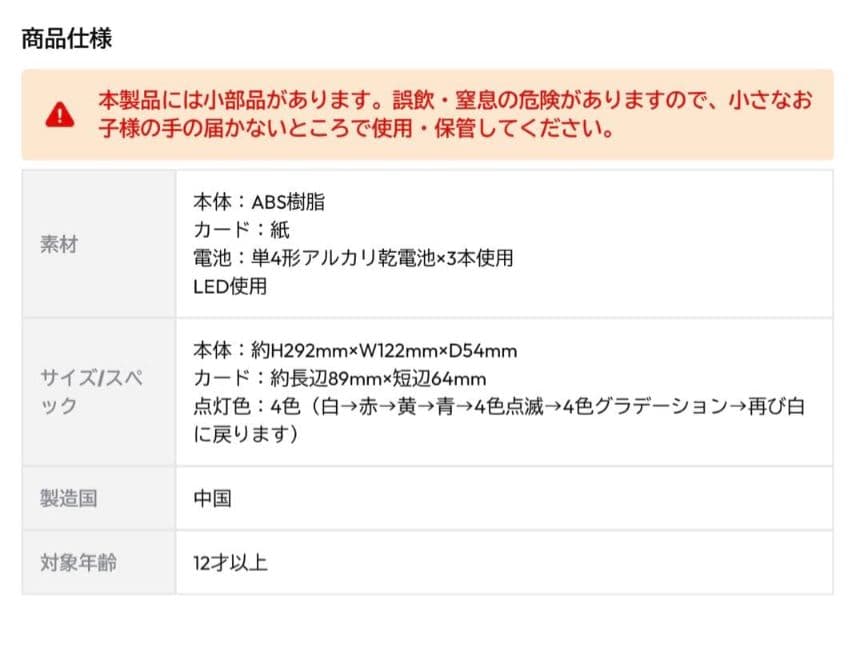864x651 pixels.
Task: Click the warning line about 使用・保管
Action: pyautogui.click(x=355, y=130)
